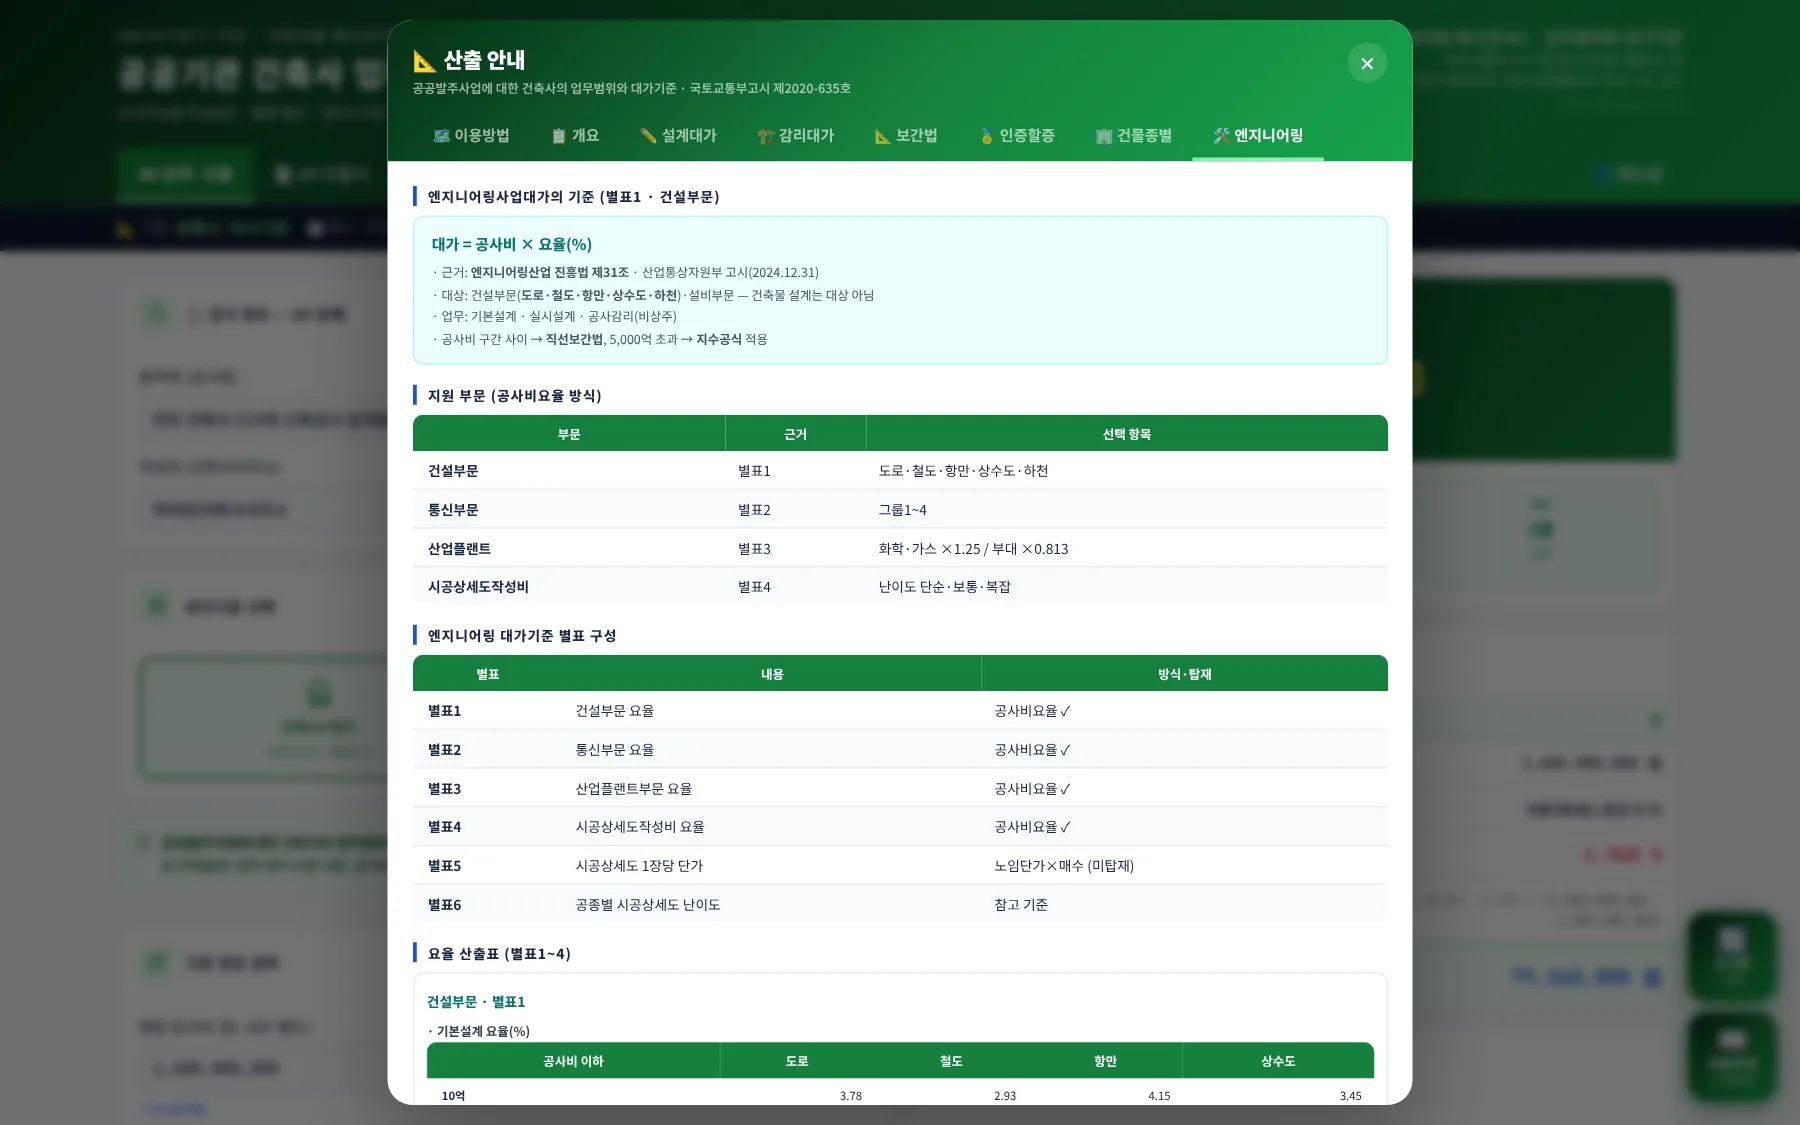This screenshot has width=1800, height=1125.
Task: Select the 설계대가 tab
Action: click(678, 135)
